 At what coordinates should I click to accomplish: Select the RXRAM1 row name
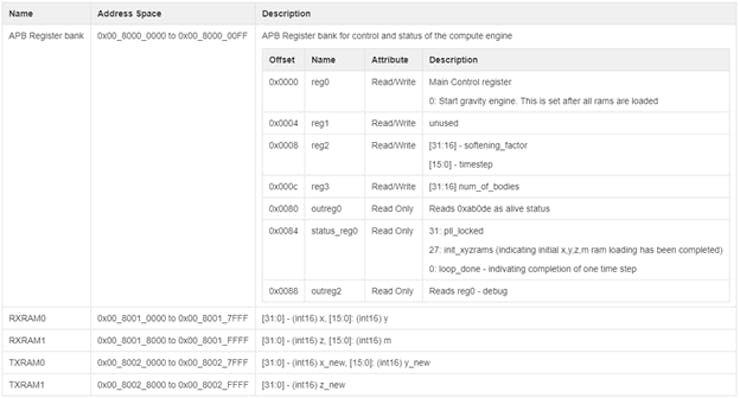tap(27, 340)
